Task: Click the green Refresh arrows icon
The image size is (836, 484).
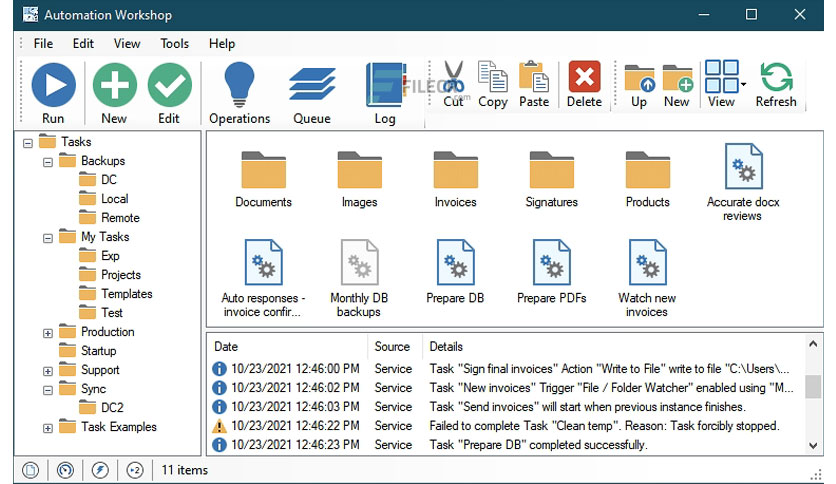Action: pos(776,77)
